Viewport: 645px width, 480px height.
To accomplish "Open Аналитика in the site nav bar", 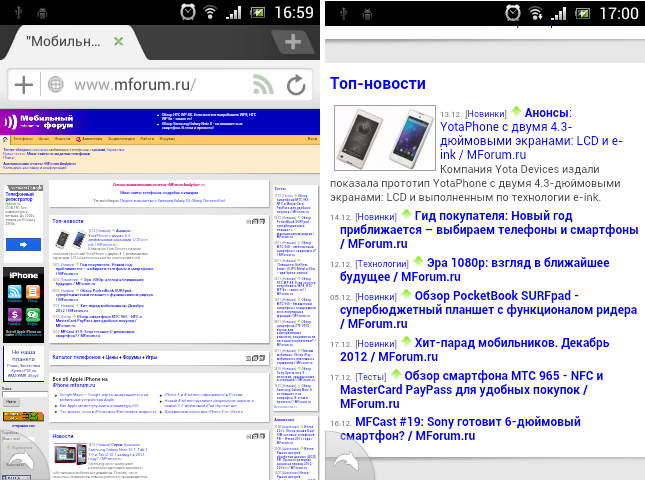I will click(x=89, y=139).
